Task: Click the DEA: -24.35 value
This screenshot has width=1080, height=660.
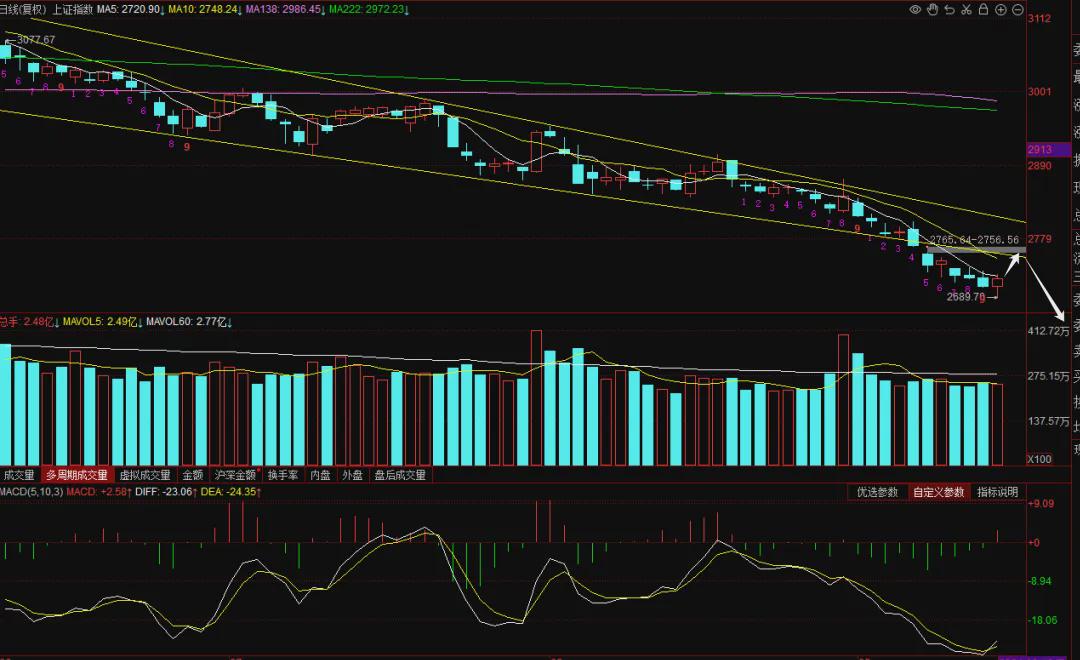Action: pyautogui.click(x=231, y=492)
